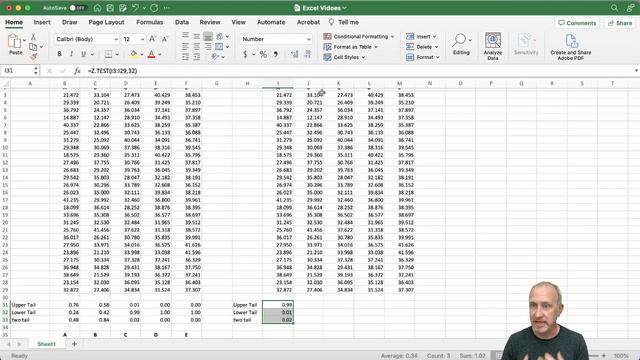Open Format as Table menu
Viewport: 640px width, 360px height.
coord(350,47)
